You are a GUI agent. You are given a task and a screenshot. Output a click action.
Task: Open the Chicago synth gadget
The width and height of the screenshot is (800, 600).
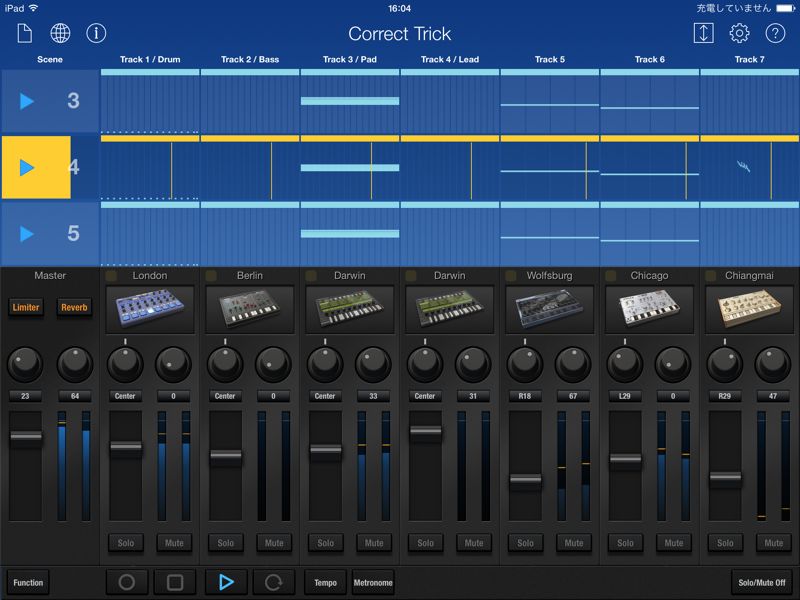pos(649,309)
